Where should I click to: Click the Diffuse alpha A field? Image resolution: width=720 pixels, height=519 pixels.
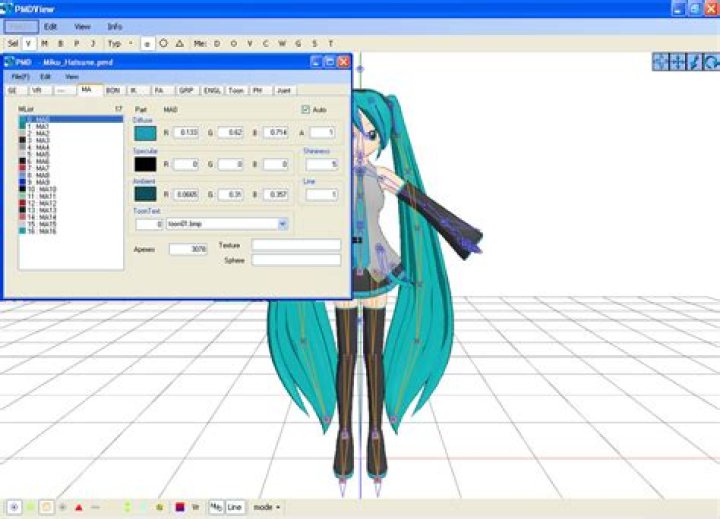[x=322, y=133]
